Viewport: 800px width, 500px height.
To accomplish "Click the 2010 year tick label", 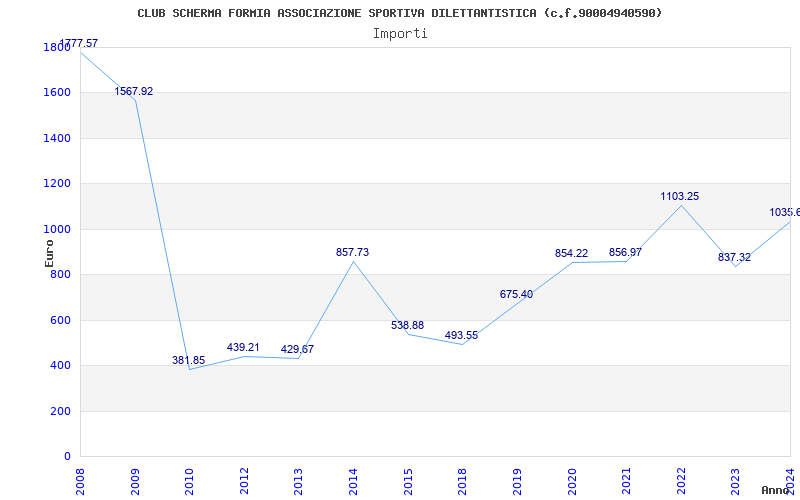I will [189, 482].
